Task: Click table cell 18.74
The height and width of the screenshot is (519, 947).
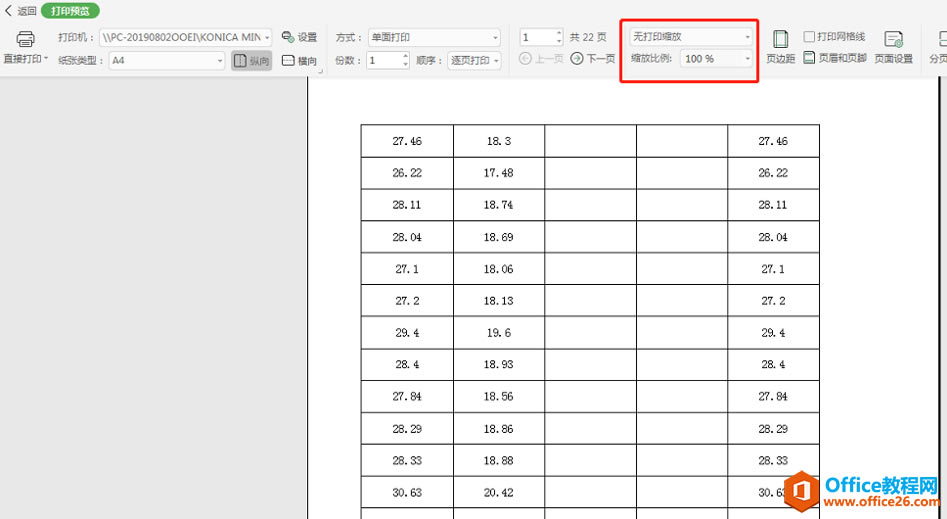Action: tap(499, 205)
